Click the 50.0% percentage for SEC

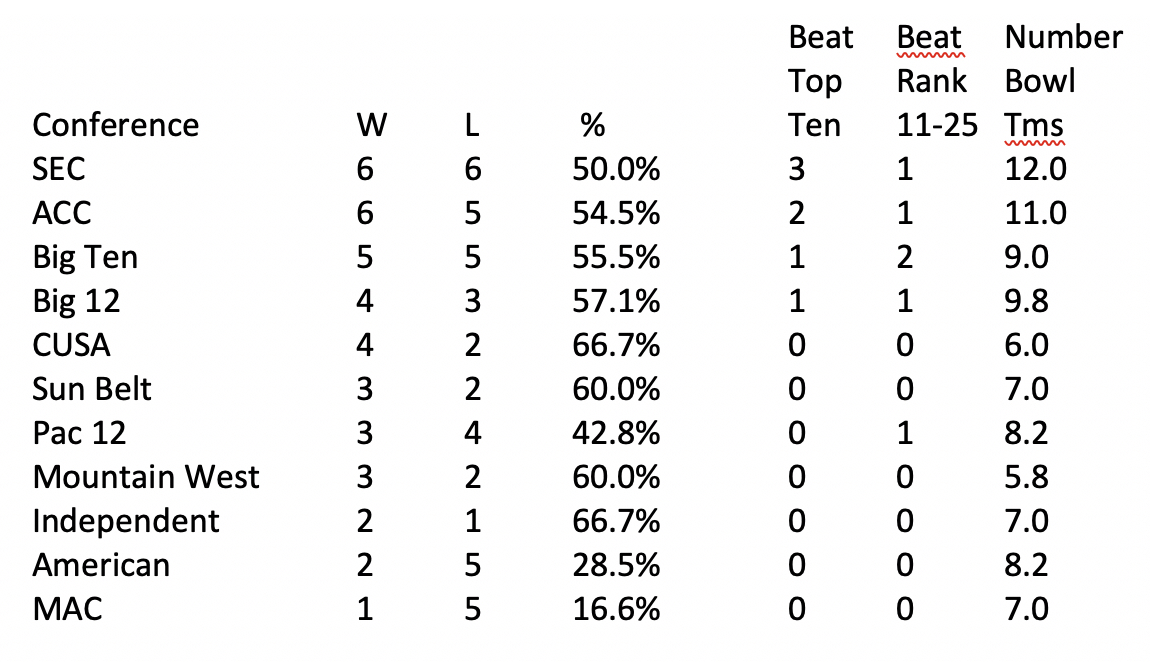point(616,169)
